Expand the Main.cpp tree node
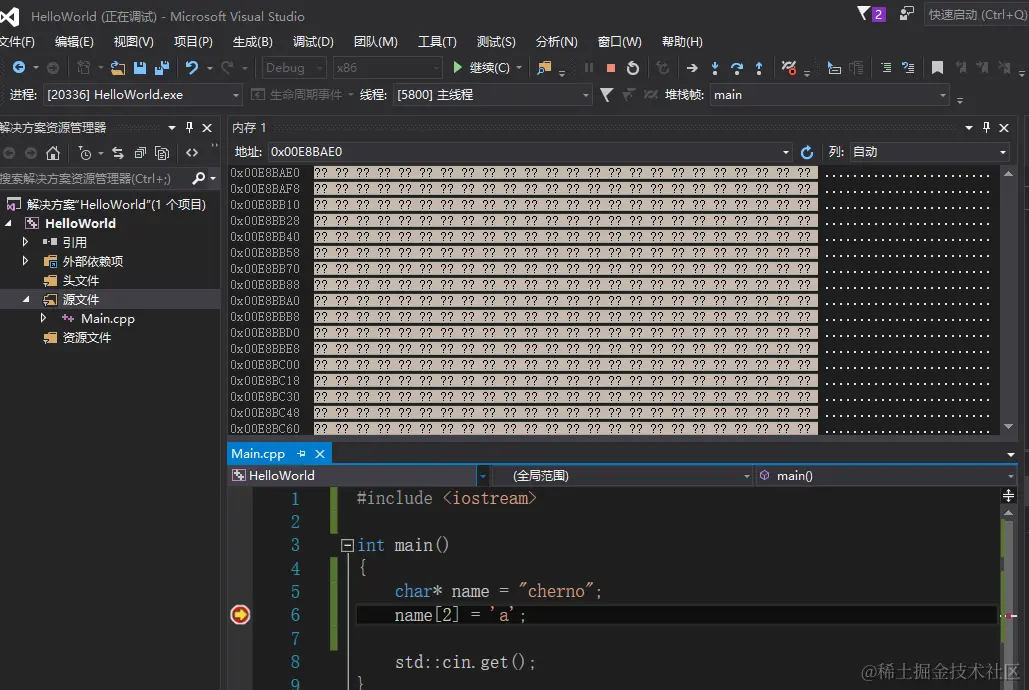The height and width of the screenshot is (690, 1029). (43, 318)
